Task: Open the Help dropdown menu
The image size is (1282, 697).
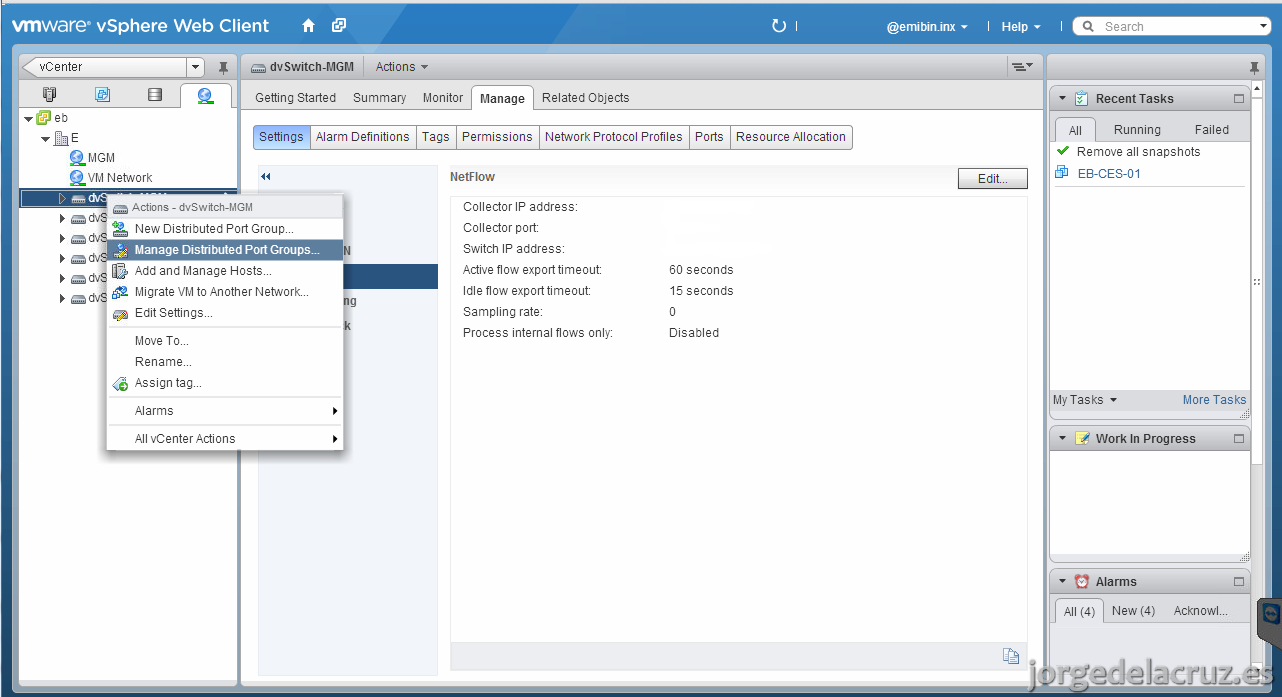Action: (x=1021, y=27)
